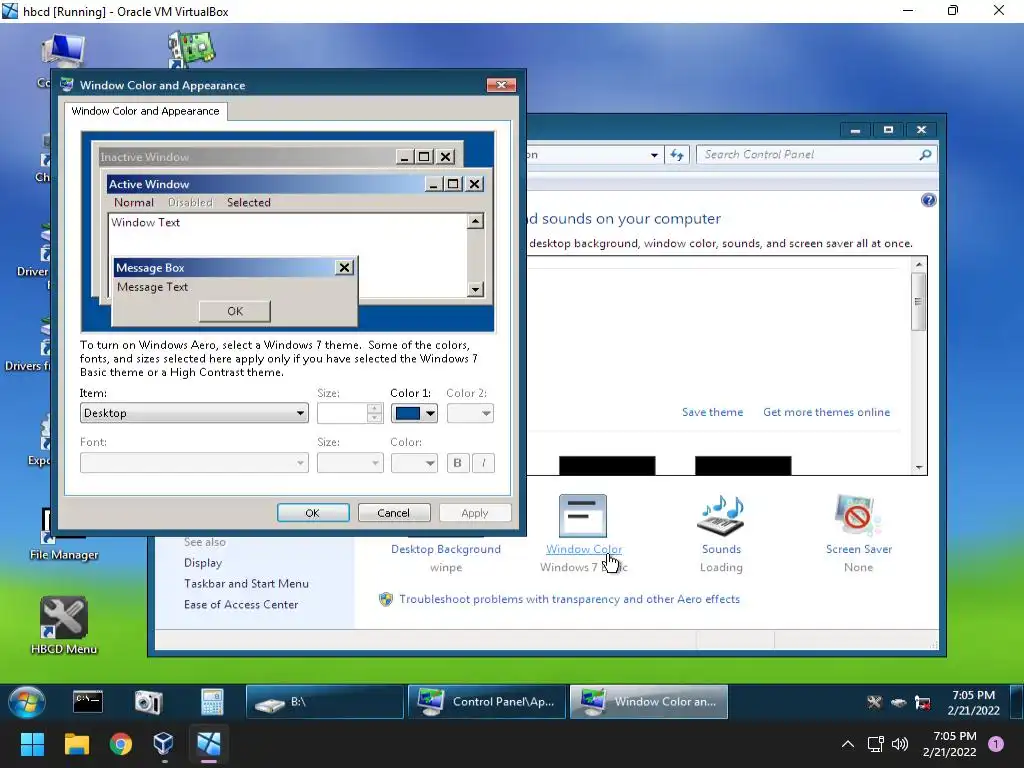The height and width of the screenshot is (768, 1024).
Task: Open VirtualBox manager on host taskbar
Action: [163, 744]
